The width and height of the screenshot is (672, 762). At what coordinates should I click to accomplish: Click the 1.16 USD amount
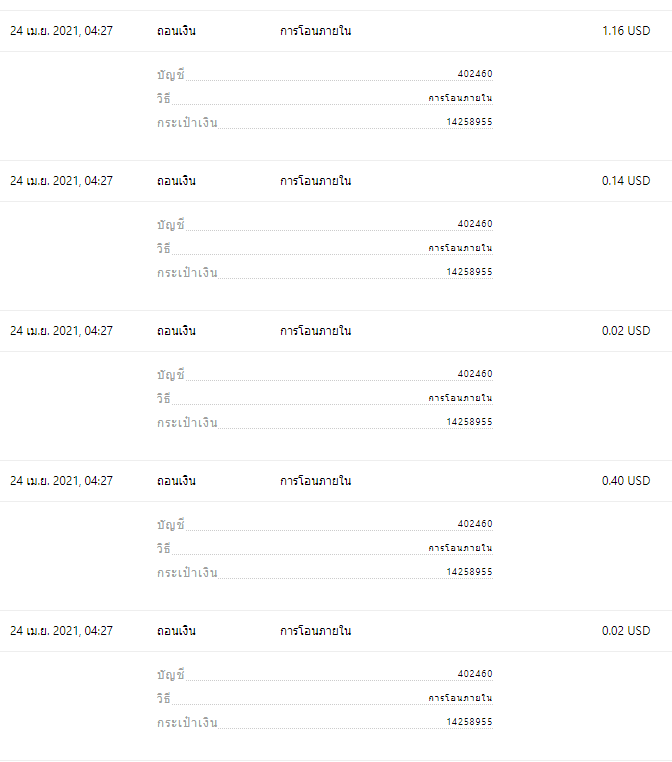tap(626, 31)
